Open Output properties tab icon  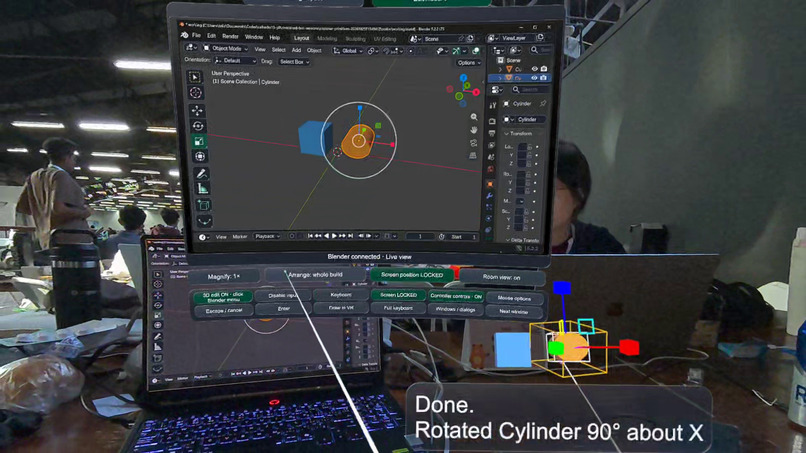click(492, 134)
